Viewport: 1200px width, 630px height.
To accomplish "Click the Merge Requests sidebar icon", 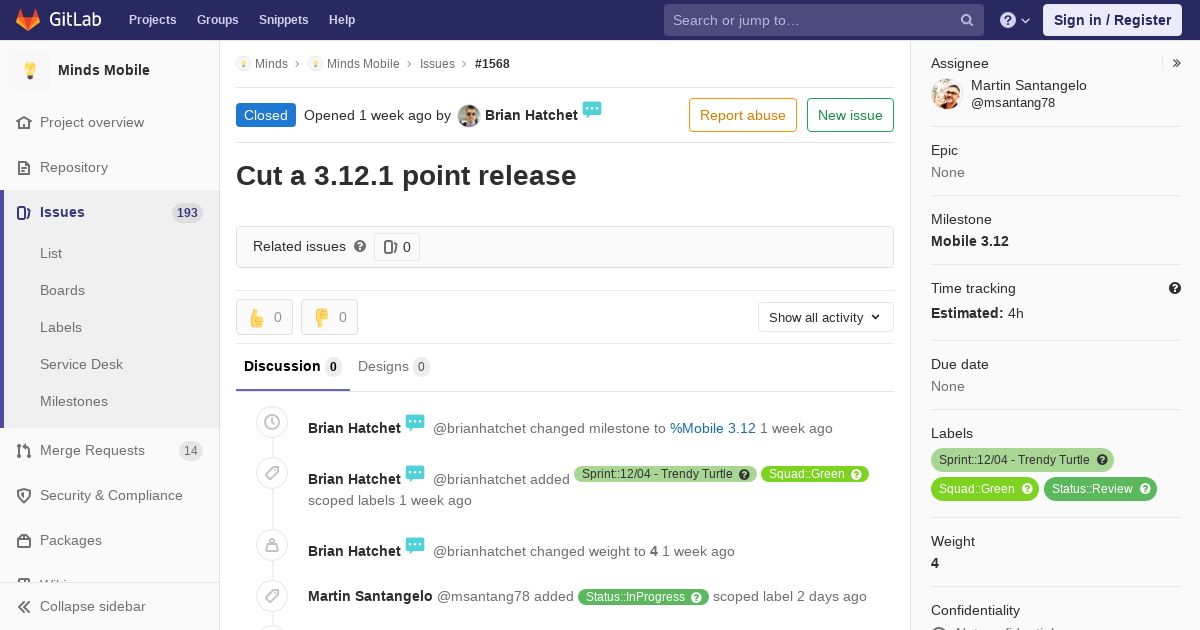I will pos(24,451).
